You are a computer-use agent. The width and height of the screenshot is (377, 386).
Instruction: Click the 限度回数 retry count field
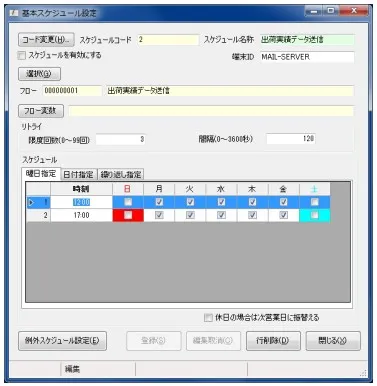(x=120, y=139)
